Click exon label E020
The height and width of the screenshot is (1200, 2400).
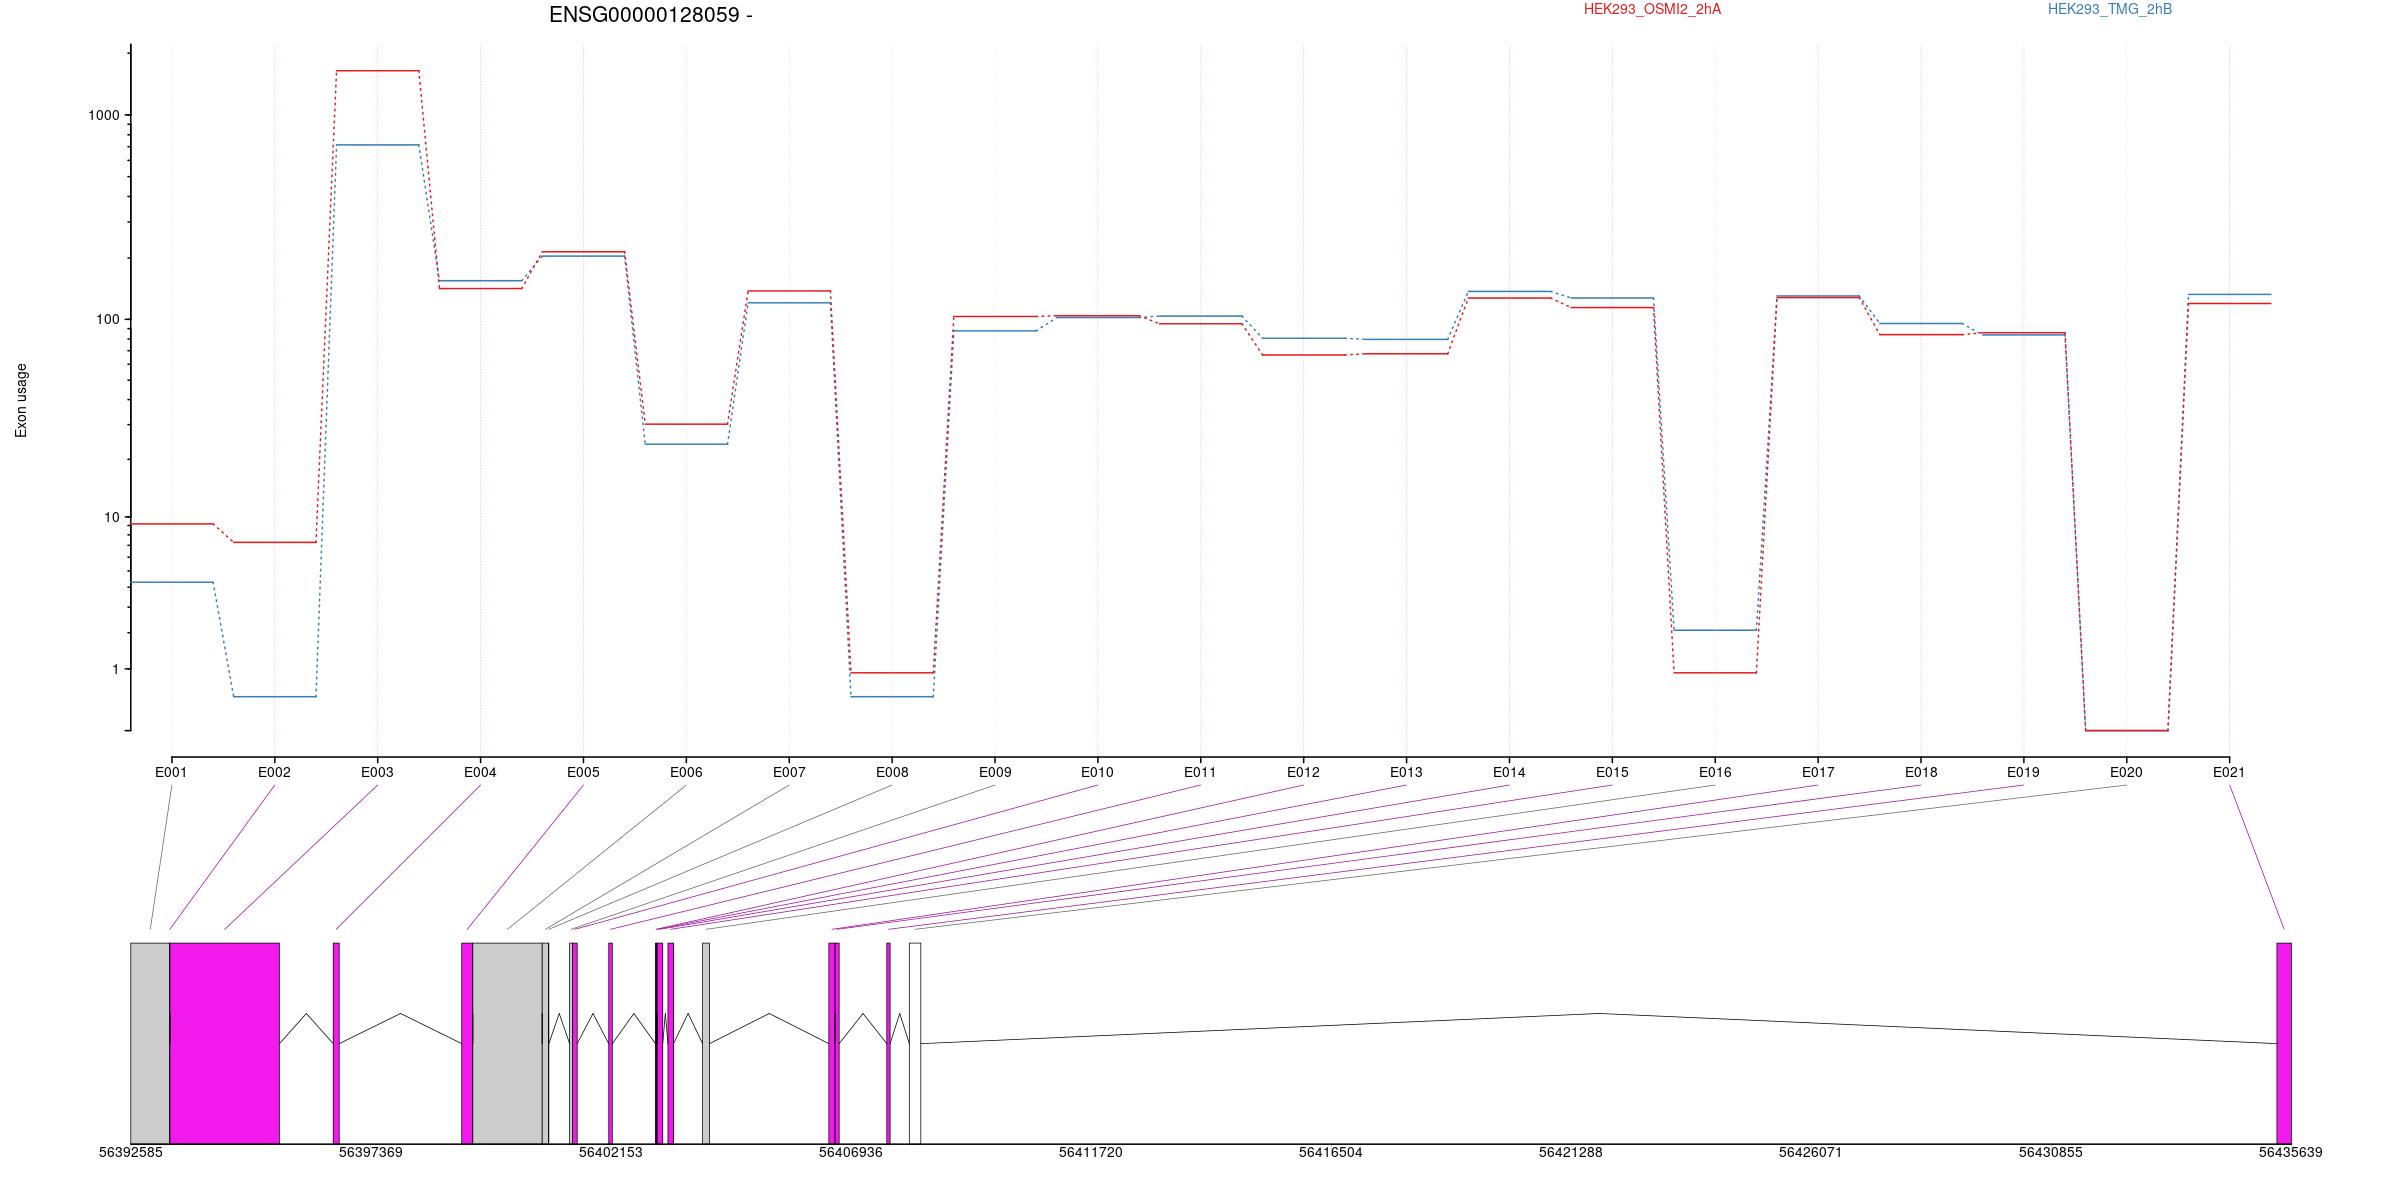[x=2126, y=772]
